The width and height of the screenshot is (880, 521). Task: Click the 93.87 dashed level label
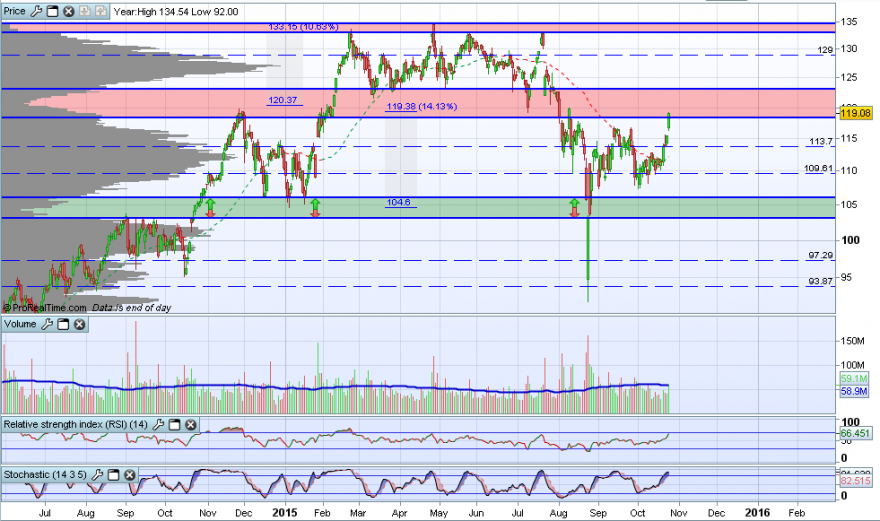pos(821,281)
